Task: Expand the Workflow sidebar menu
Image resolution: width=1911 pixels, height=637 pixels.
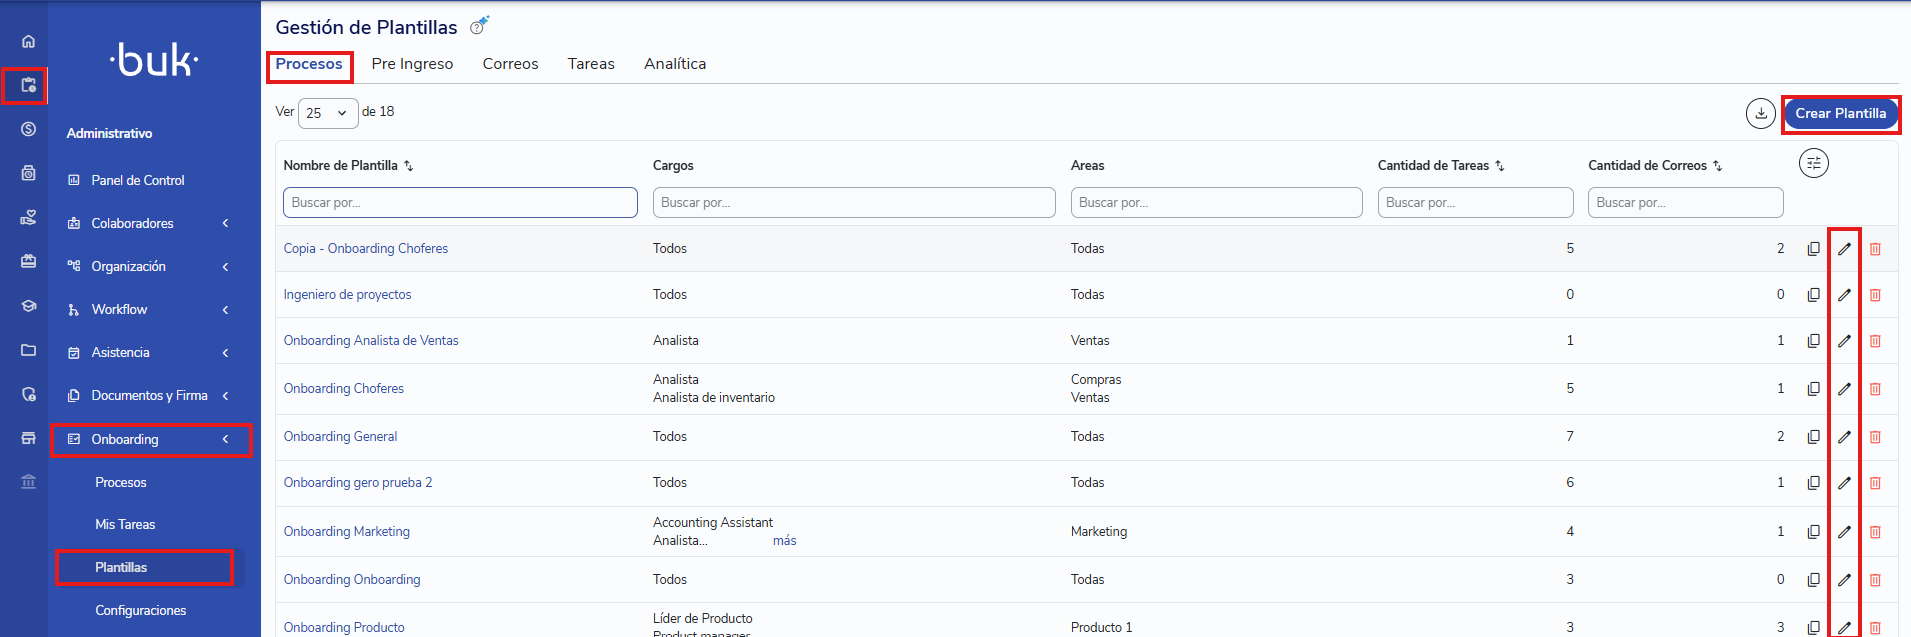Action: (x=226, y=309)
